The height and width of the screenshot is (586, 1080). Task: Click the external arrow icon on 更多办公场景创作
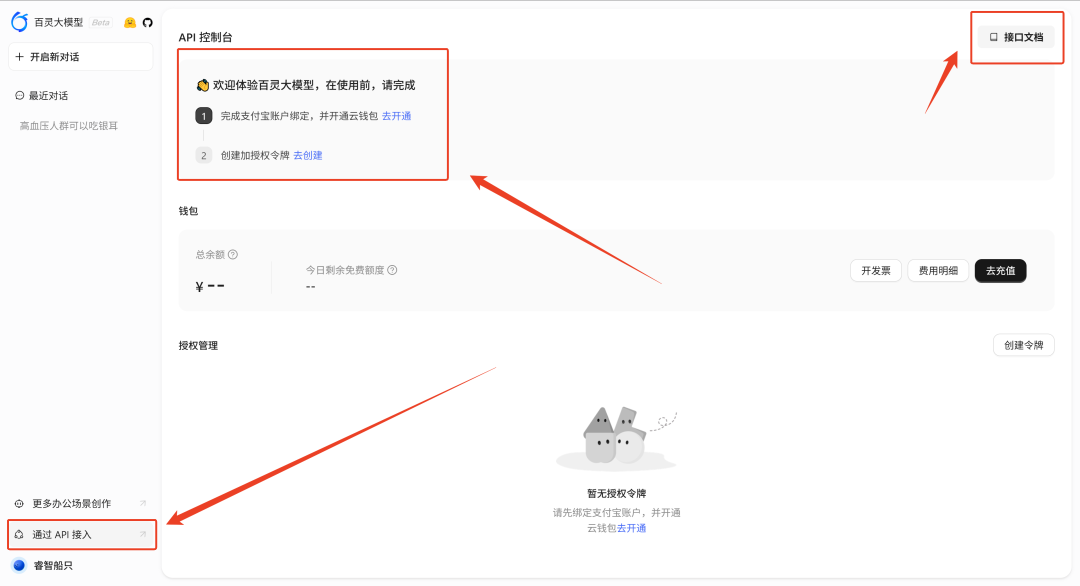pos(142,503)
